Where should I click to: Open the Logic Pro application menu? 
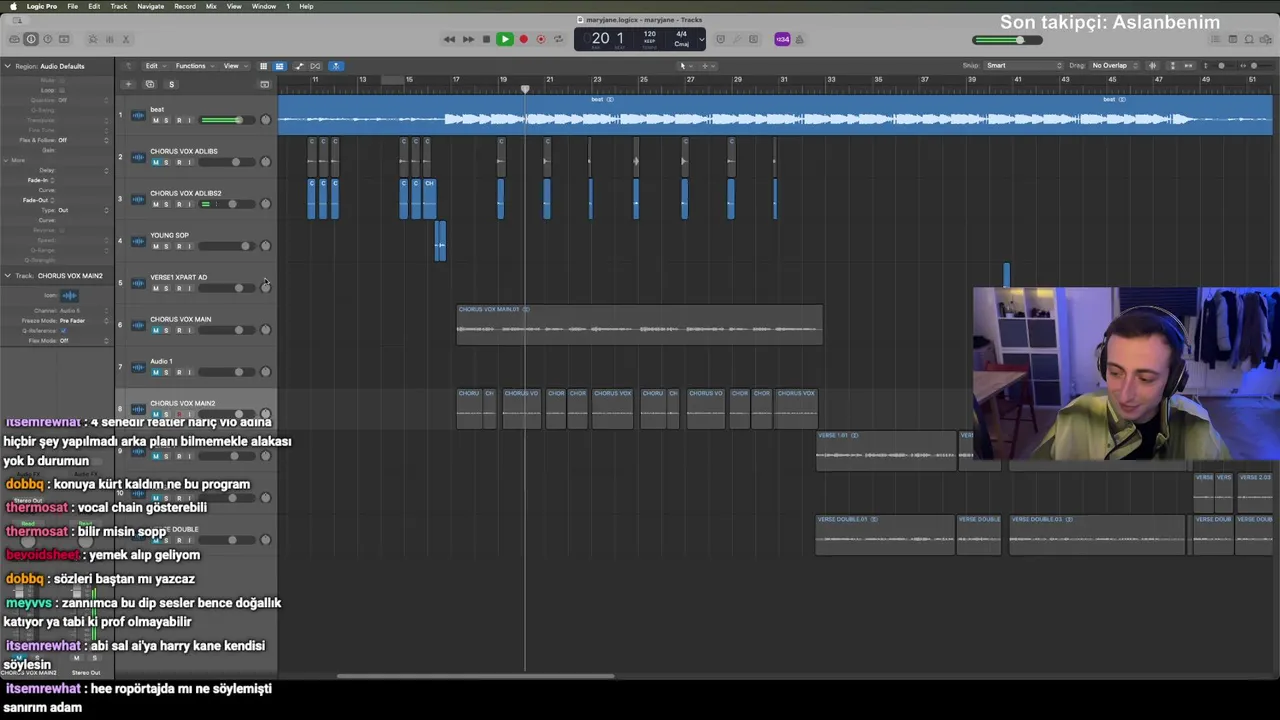click(41, 6)
